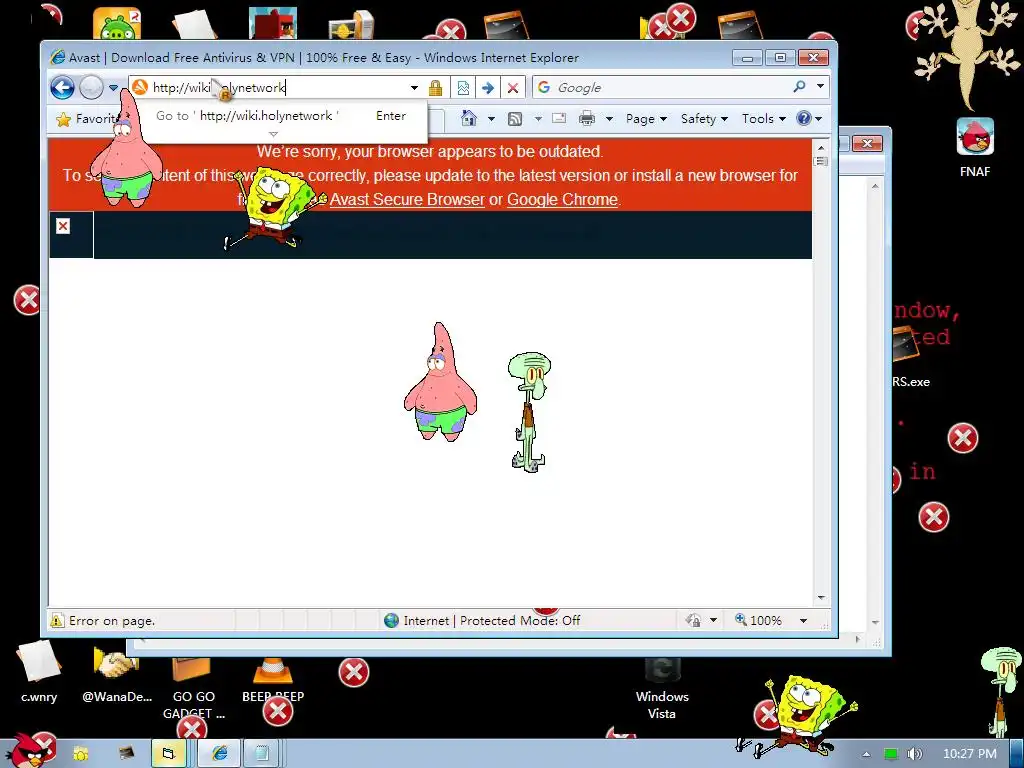The image size is (1024, 768).
Task: Open the Home button dropdown arrow
Action: 491,119
